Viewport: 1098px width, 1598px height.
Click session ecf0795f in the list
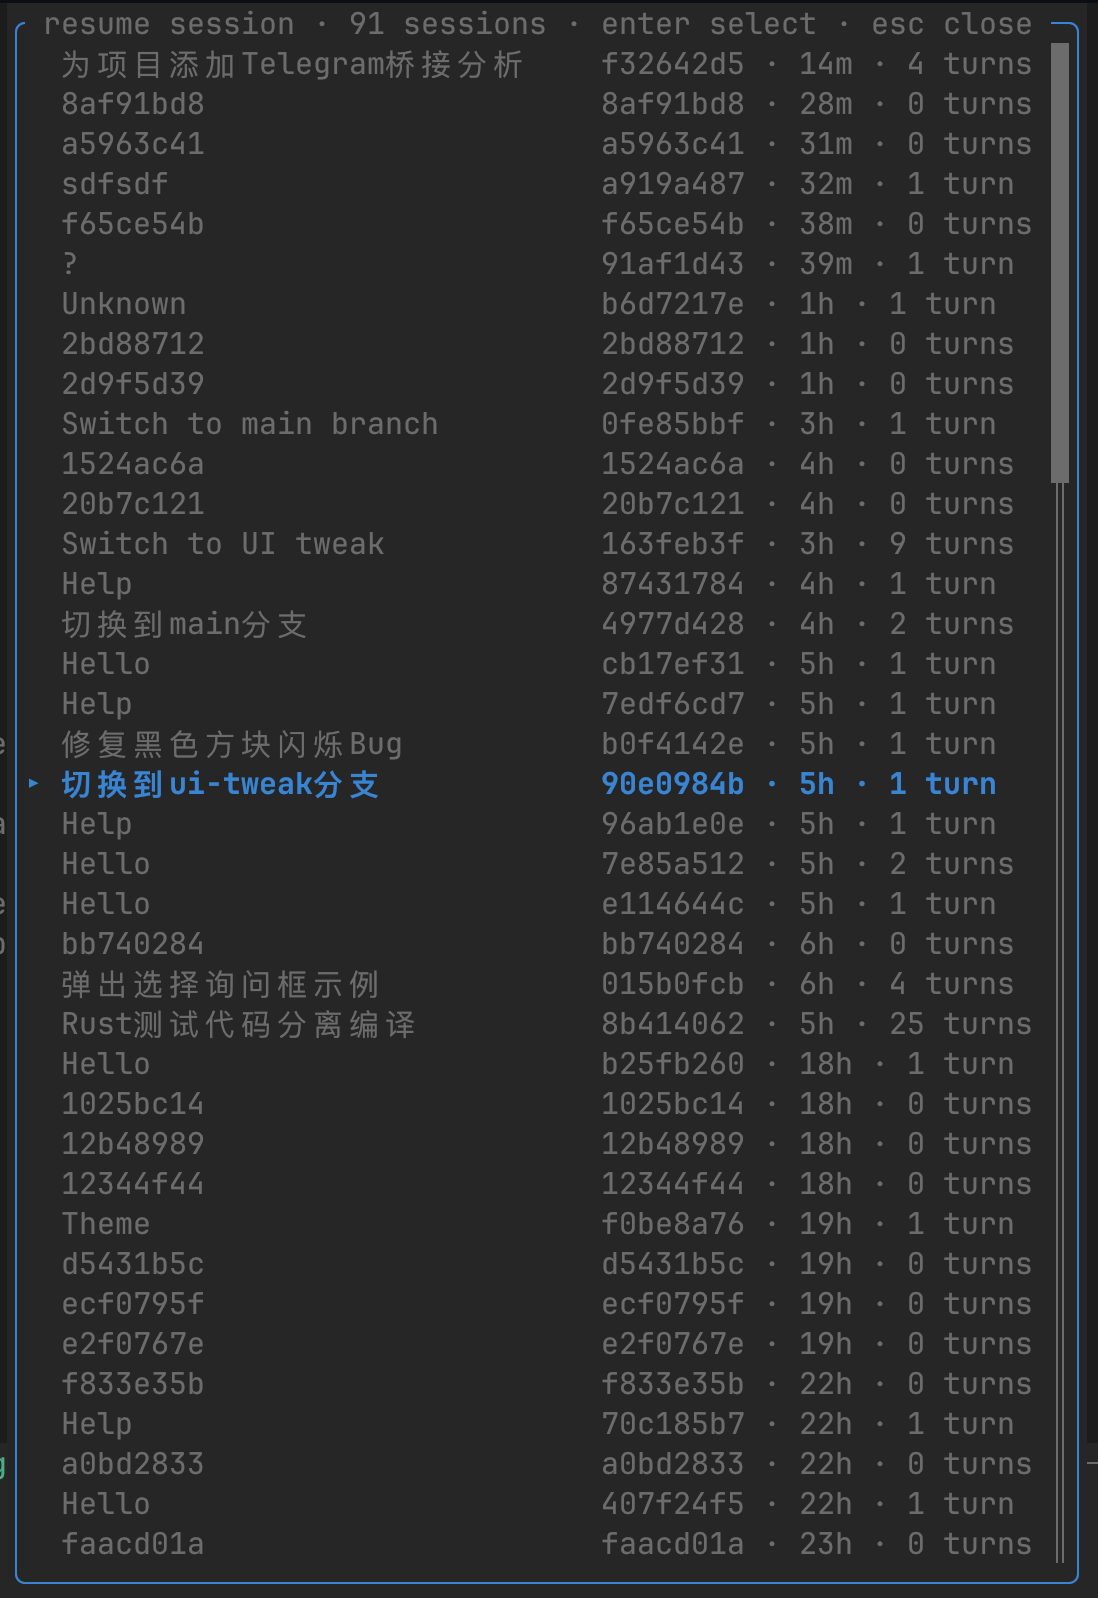point(546,1304)
